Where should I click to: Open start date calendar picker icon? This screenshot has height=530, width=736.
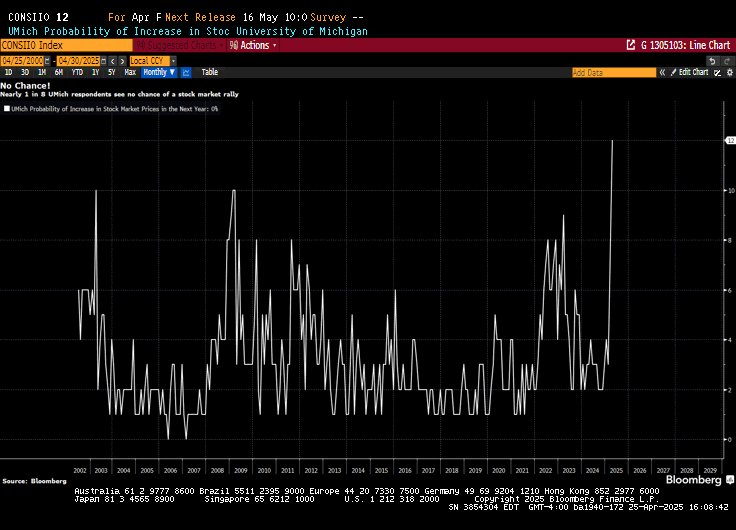point(48,60)
